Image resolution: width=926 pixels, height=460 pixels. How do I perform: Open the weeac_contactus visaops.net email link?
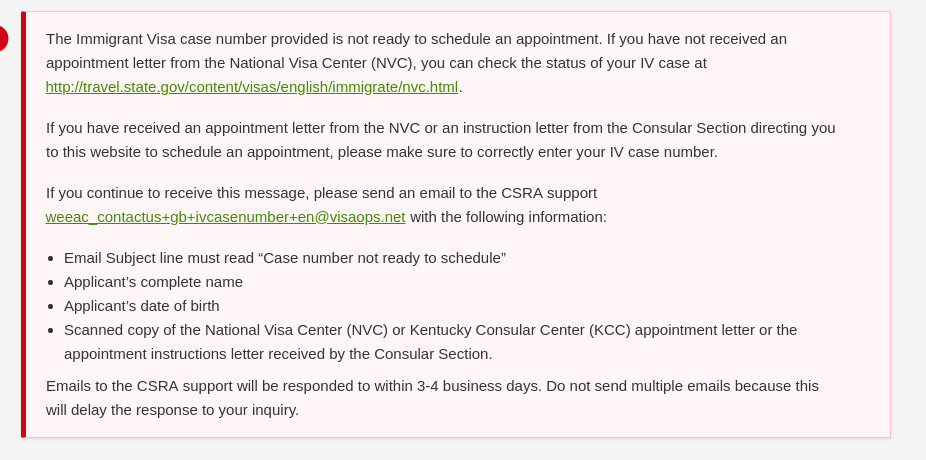coord(226,217)
